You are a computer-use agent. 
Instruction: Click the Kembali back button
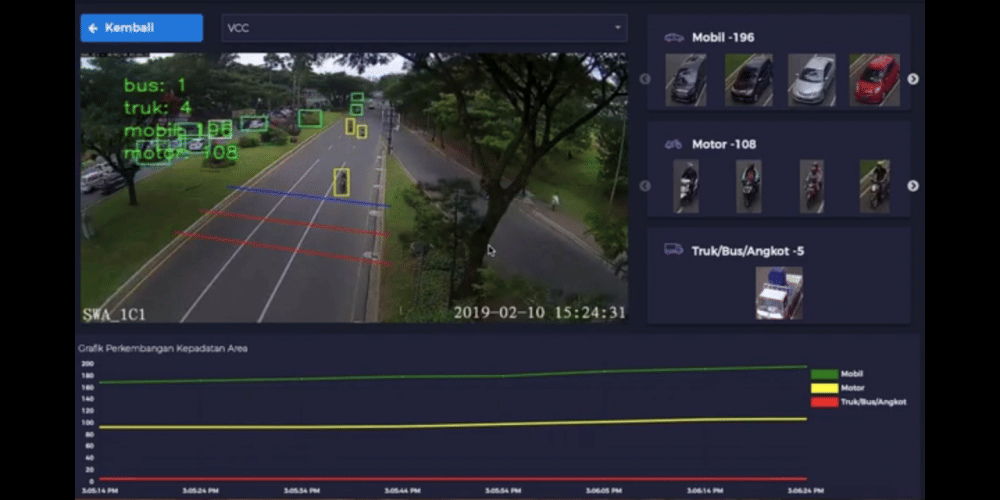141,28
